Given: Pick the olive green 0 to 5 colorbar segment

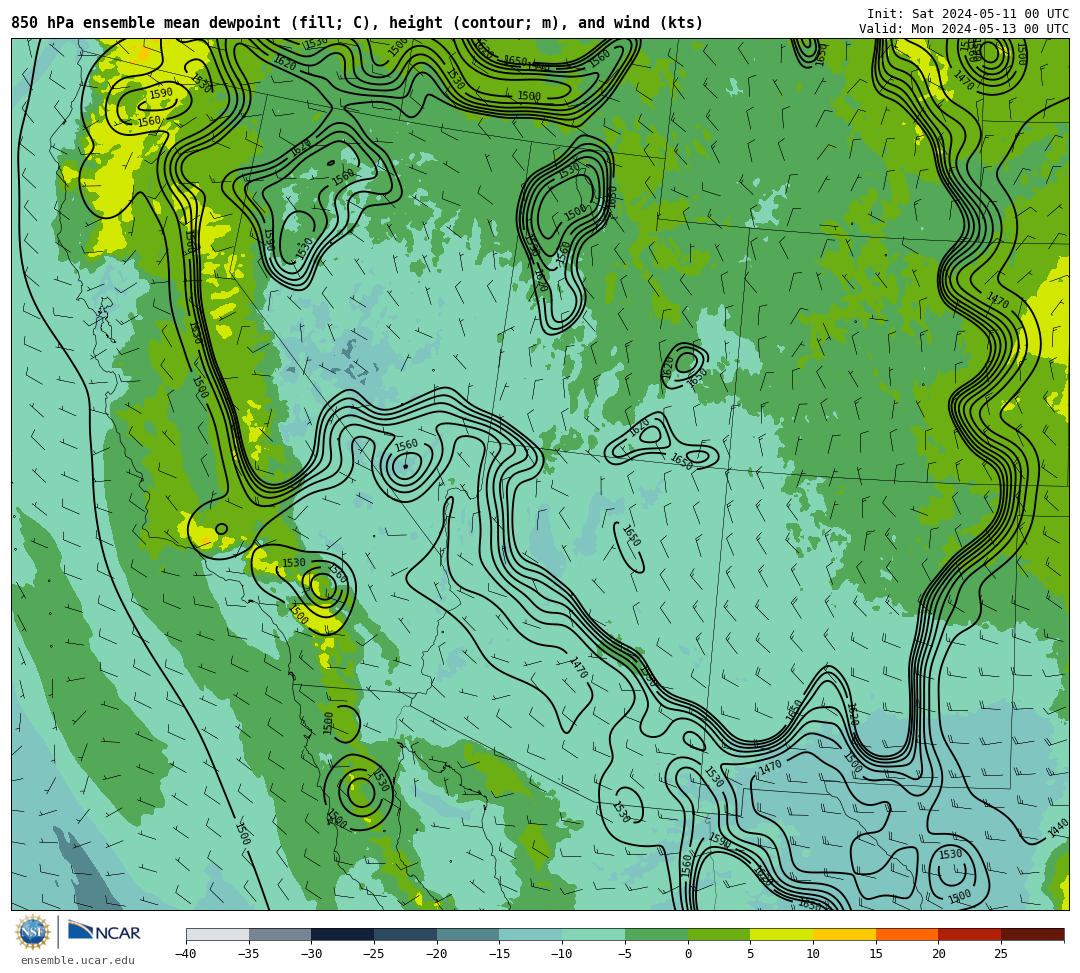Looking at the screenshot, I should coord(719,934).
